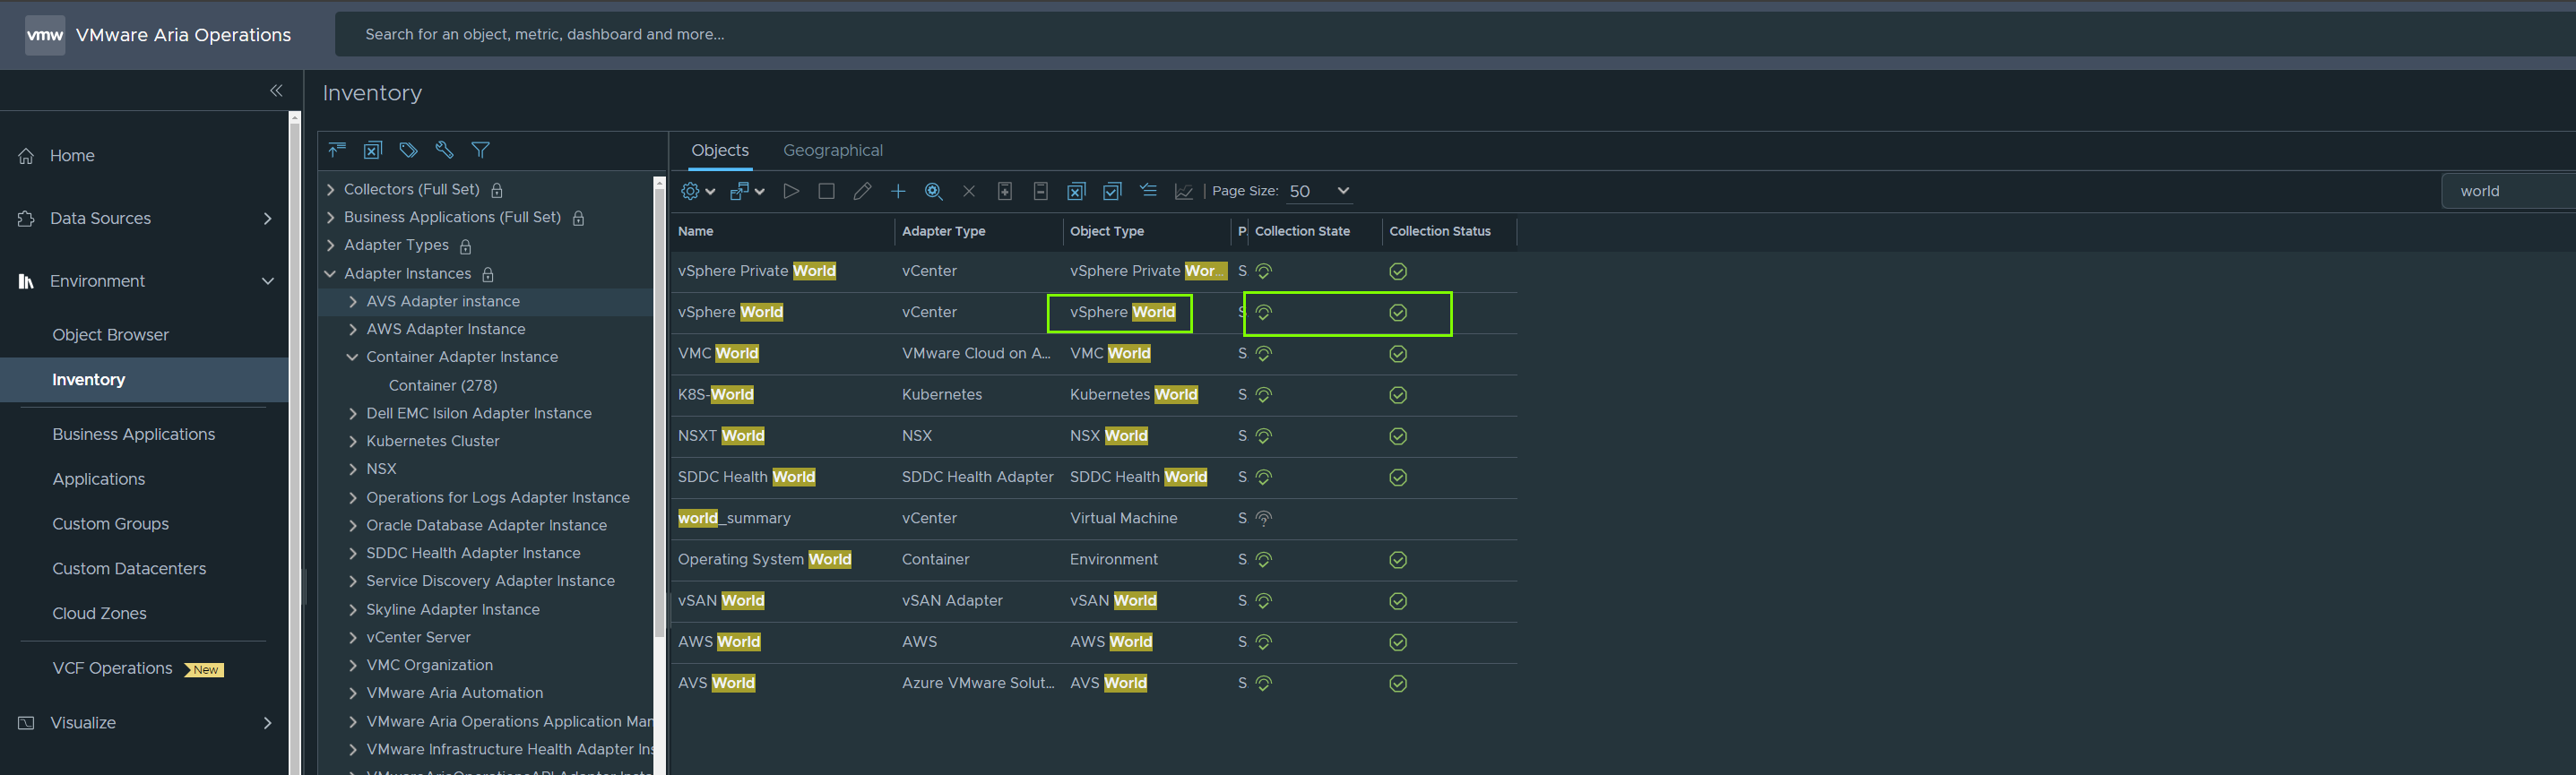Click the document plus icon in toolbar
Viewport: 2576px width, 775px height.
click(1005, 191)
